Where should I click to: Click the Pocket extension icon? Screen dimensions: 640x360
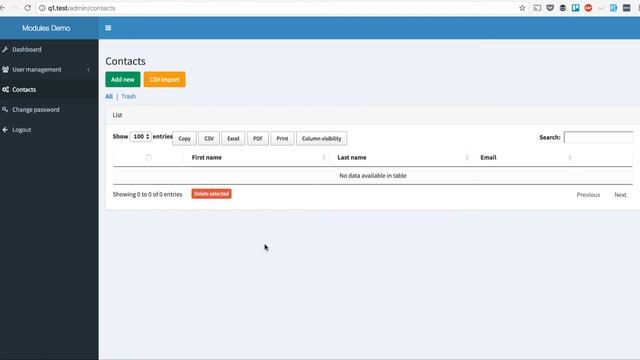[550, 8]
